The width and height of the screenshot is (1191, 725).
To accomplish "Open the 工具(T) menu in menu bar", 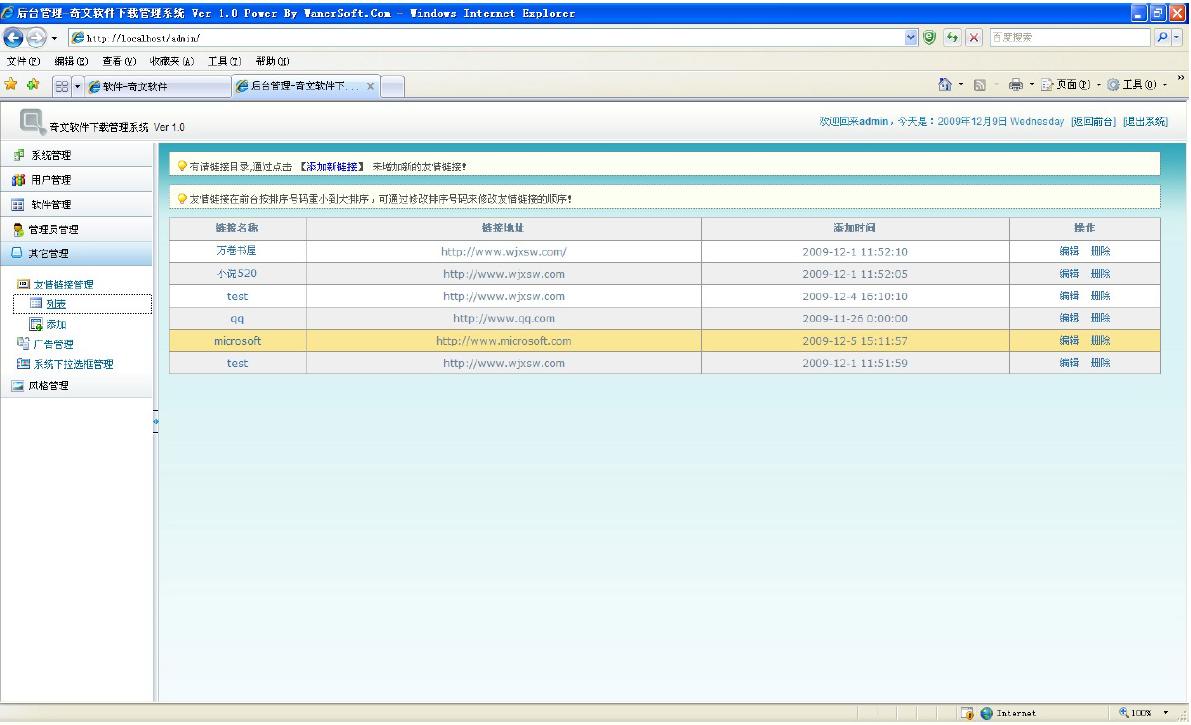I will pos(224,61).
